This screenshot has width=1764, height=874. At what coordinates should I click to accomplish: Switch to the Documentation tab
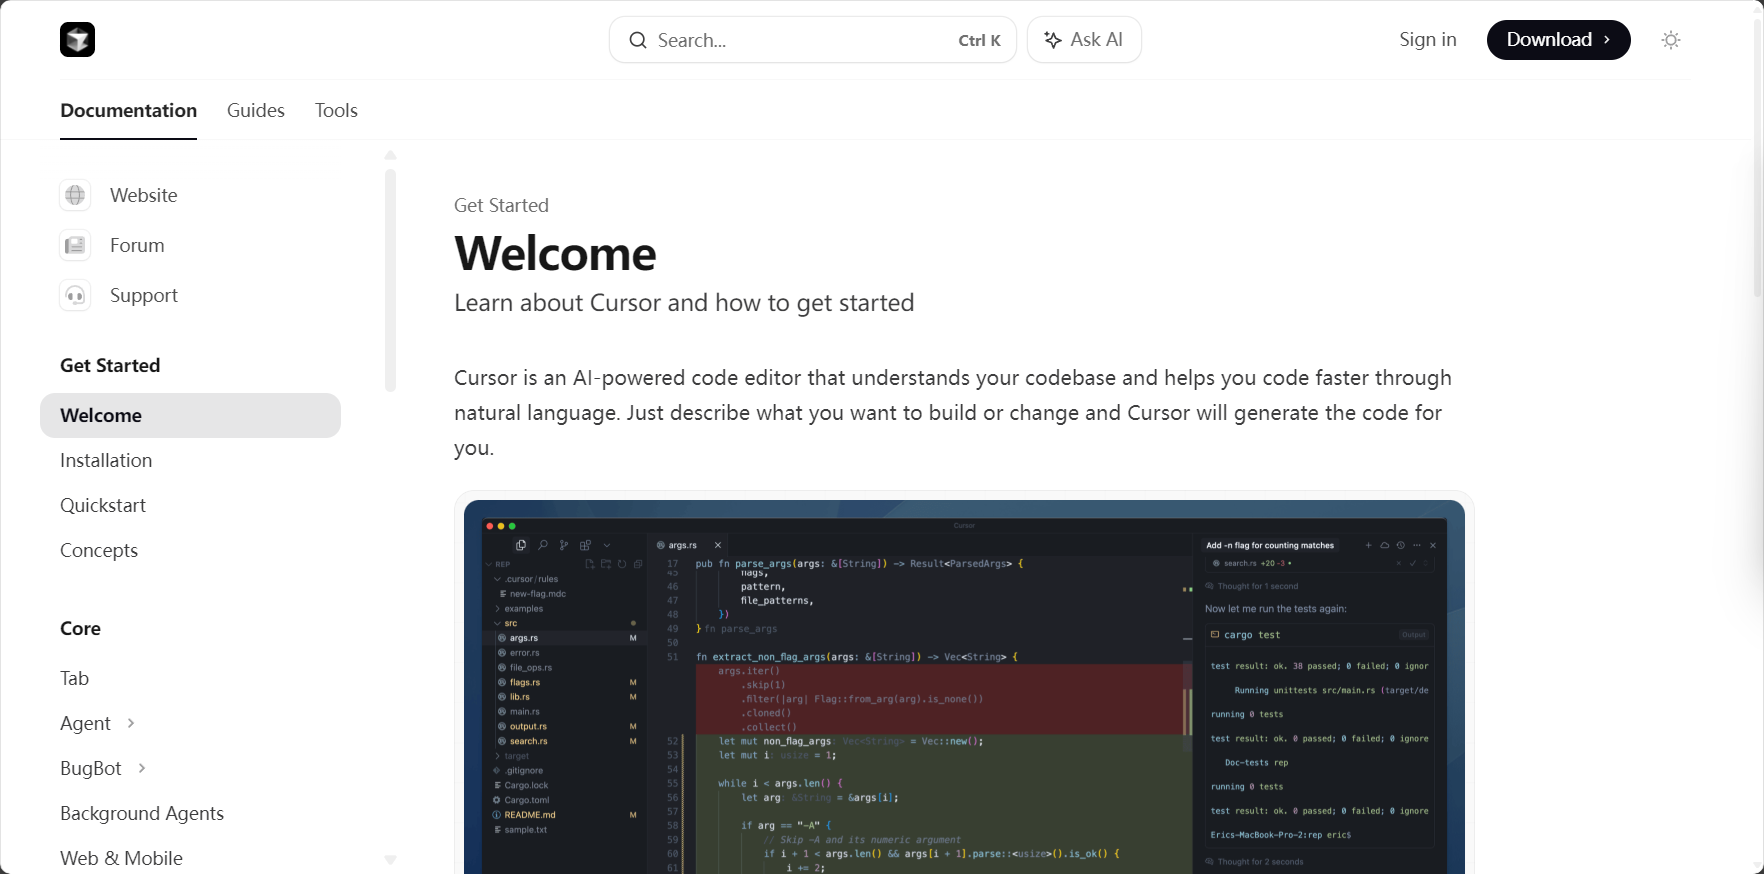pyautogui.click(x=128, y=110)
